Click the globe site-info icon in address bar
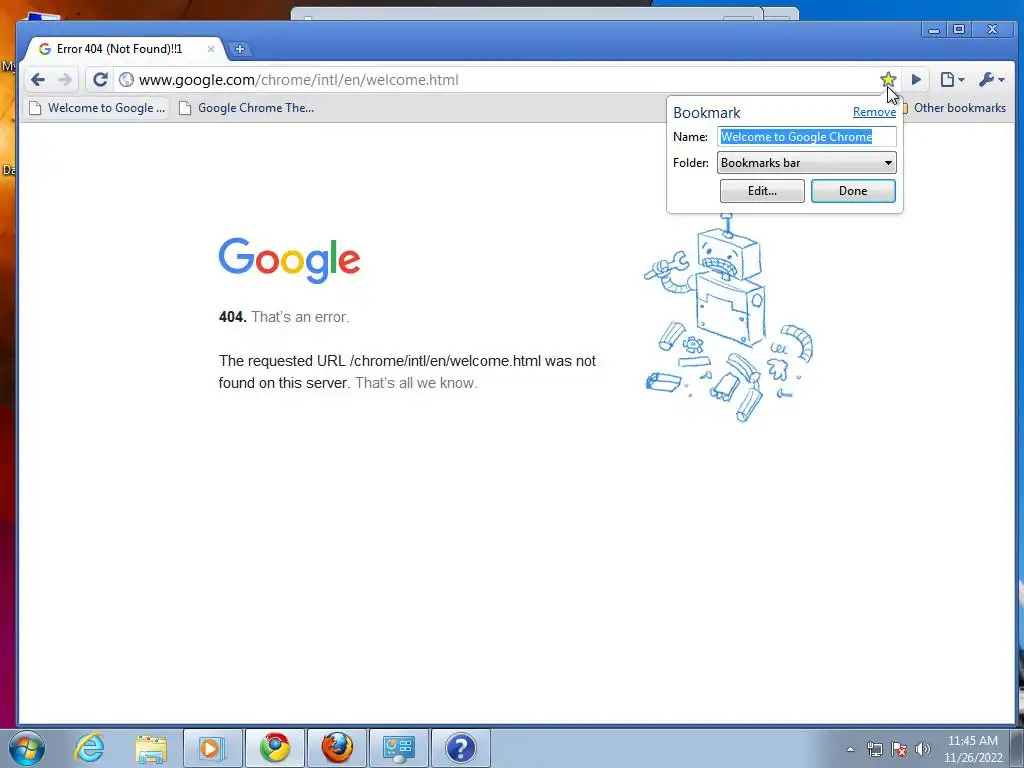 [127, 80]
